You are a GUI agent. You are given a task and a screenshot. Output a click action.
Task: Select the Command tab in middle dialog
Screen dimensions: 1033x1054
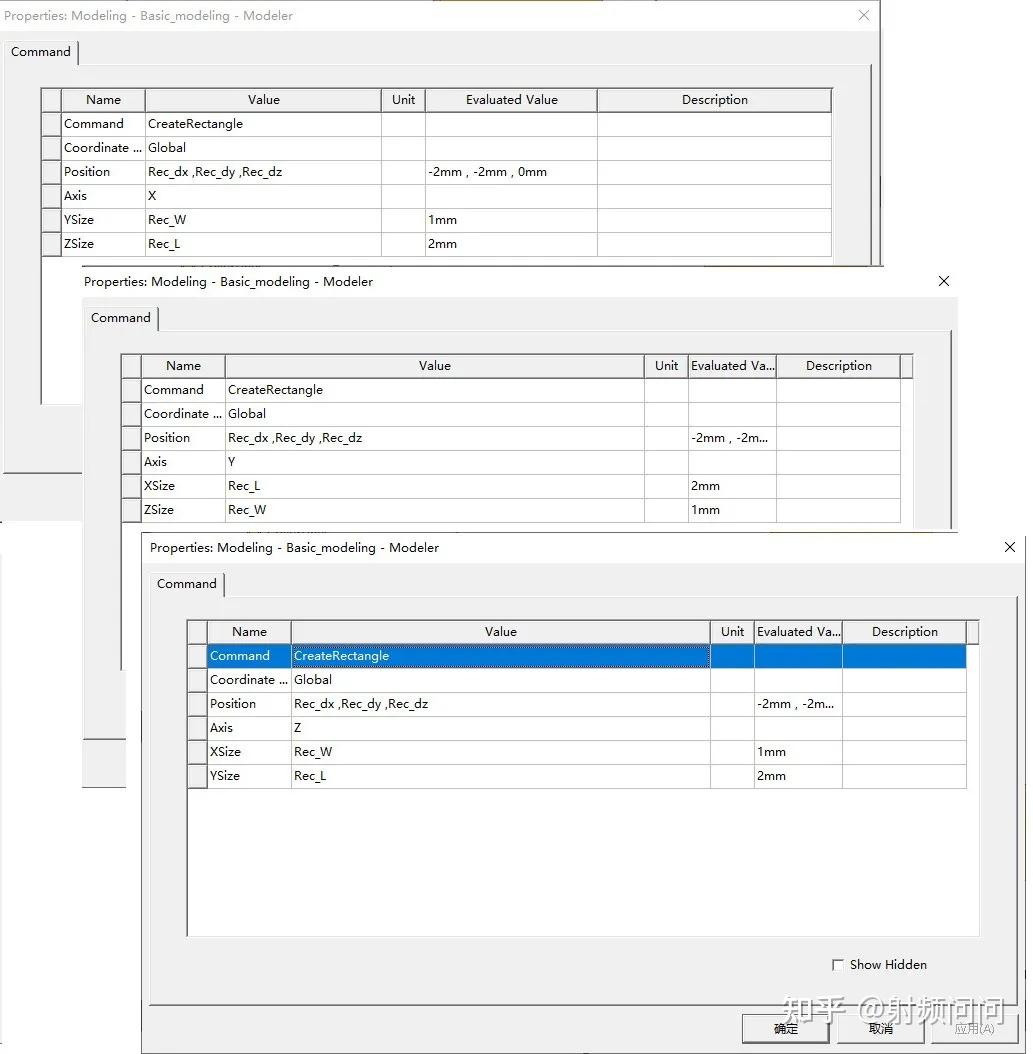[x=121, y=317]
